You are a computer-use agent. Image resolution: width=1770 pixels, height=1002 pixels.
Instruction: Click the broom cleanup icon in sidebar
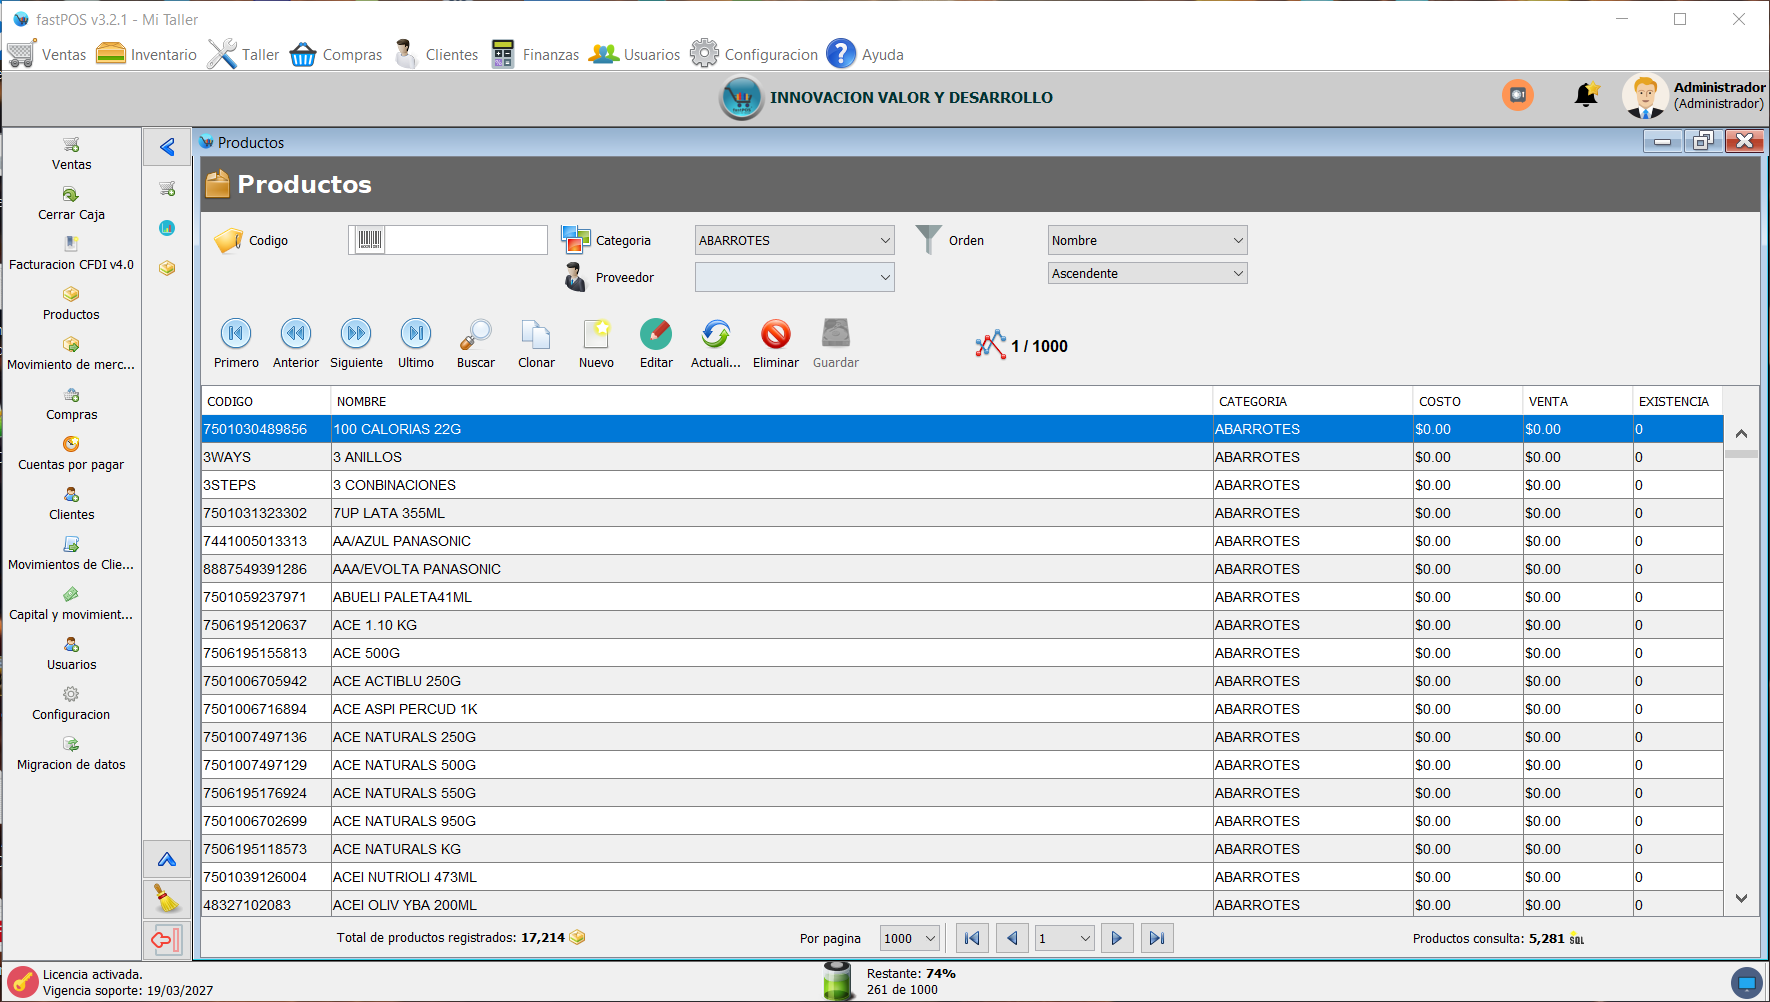pos(167,899)
